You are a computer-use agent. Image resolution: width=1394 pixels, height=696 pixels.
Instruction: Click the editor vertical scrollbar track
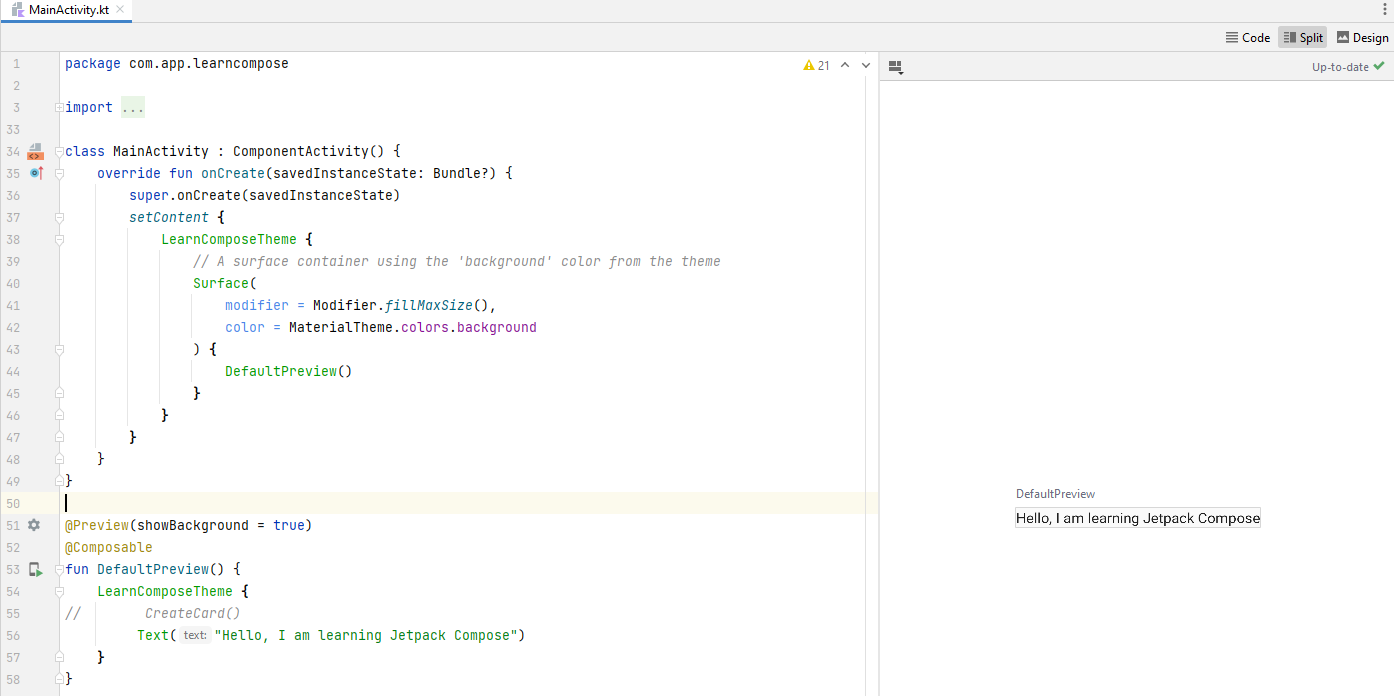click(x=866, y=380)
